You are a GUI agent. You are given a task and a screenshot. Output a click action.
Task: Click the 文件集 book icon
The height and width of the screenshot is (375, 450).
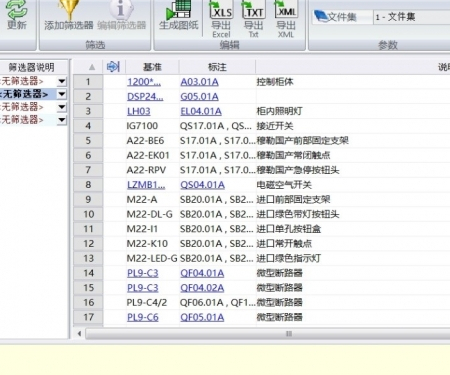click(x=321, y=16)
